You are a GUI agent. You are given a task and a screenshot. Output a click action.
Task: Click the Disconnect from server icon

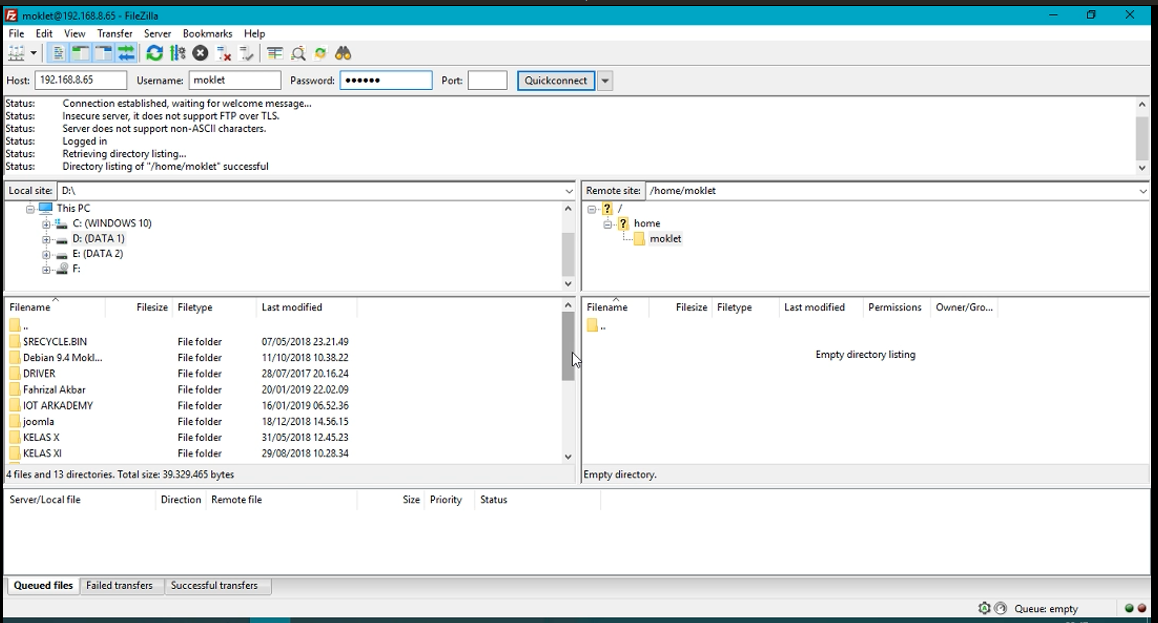tap(224, 53)
